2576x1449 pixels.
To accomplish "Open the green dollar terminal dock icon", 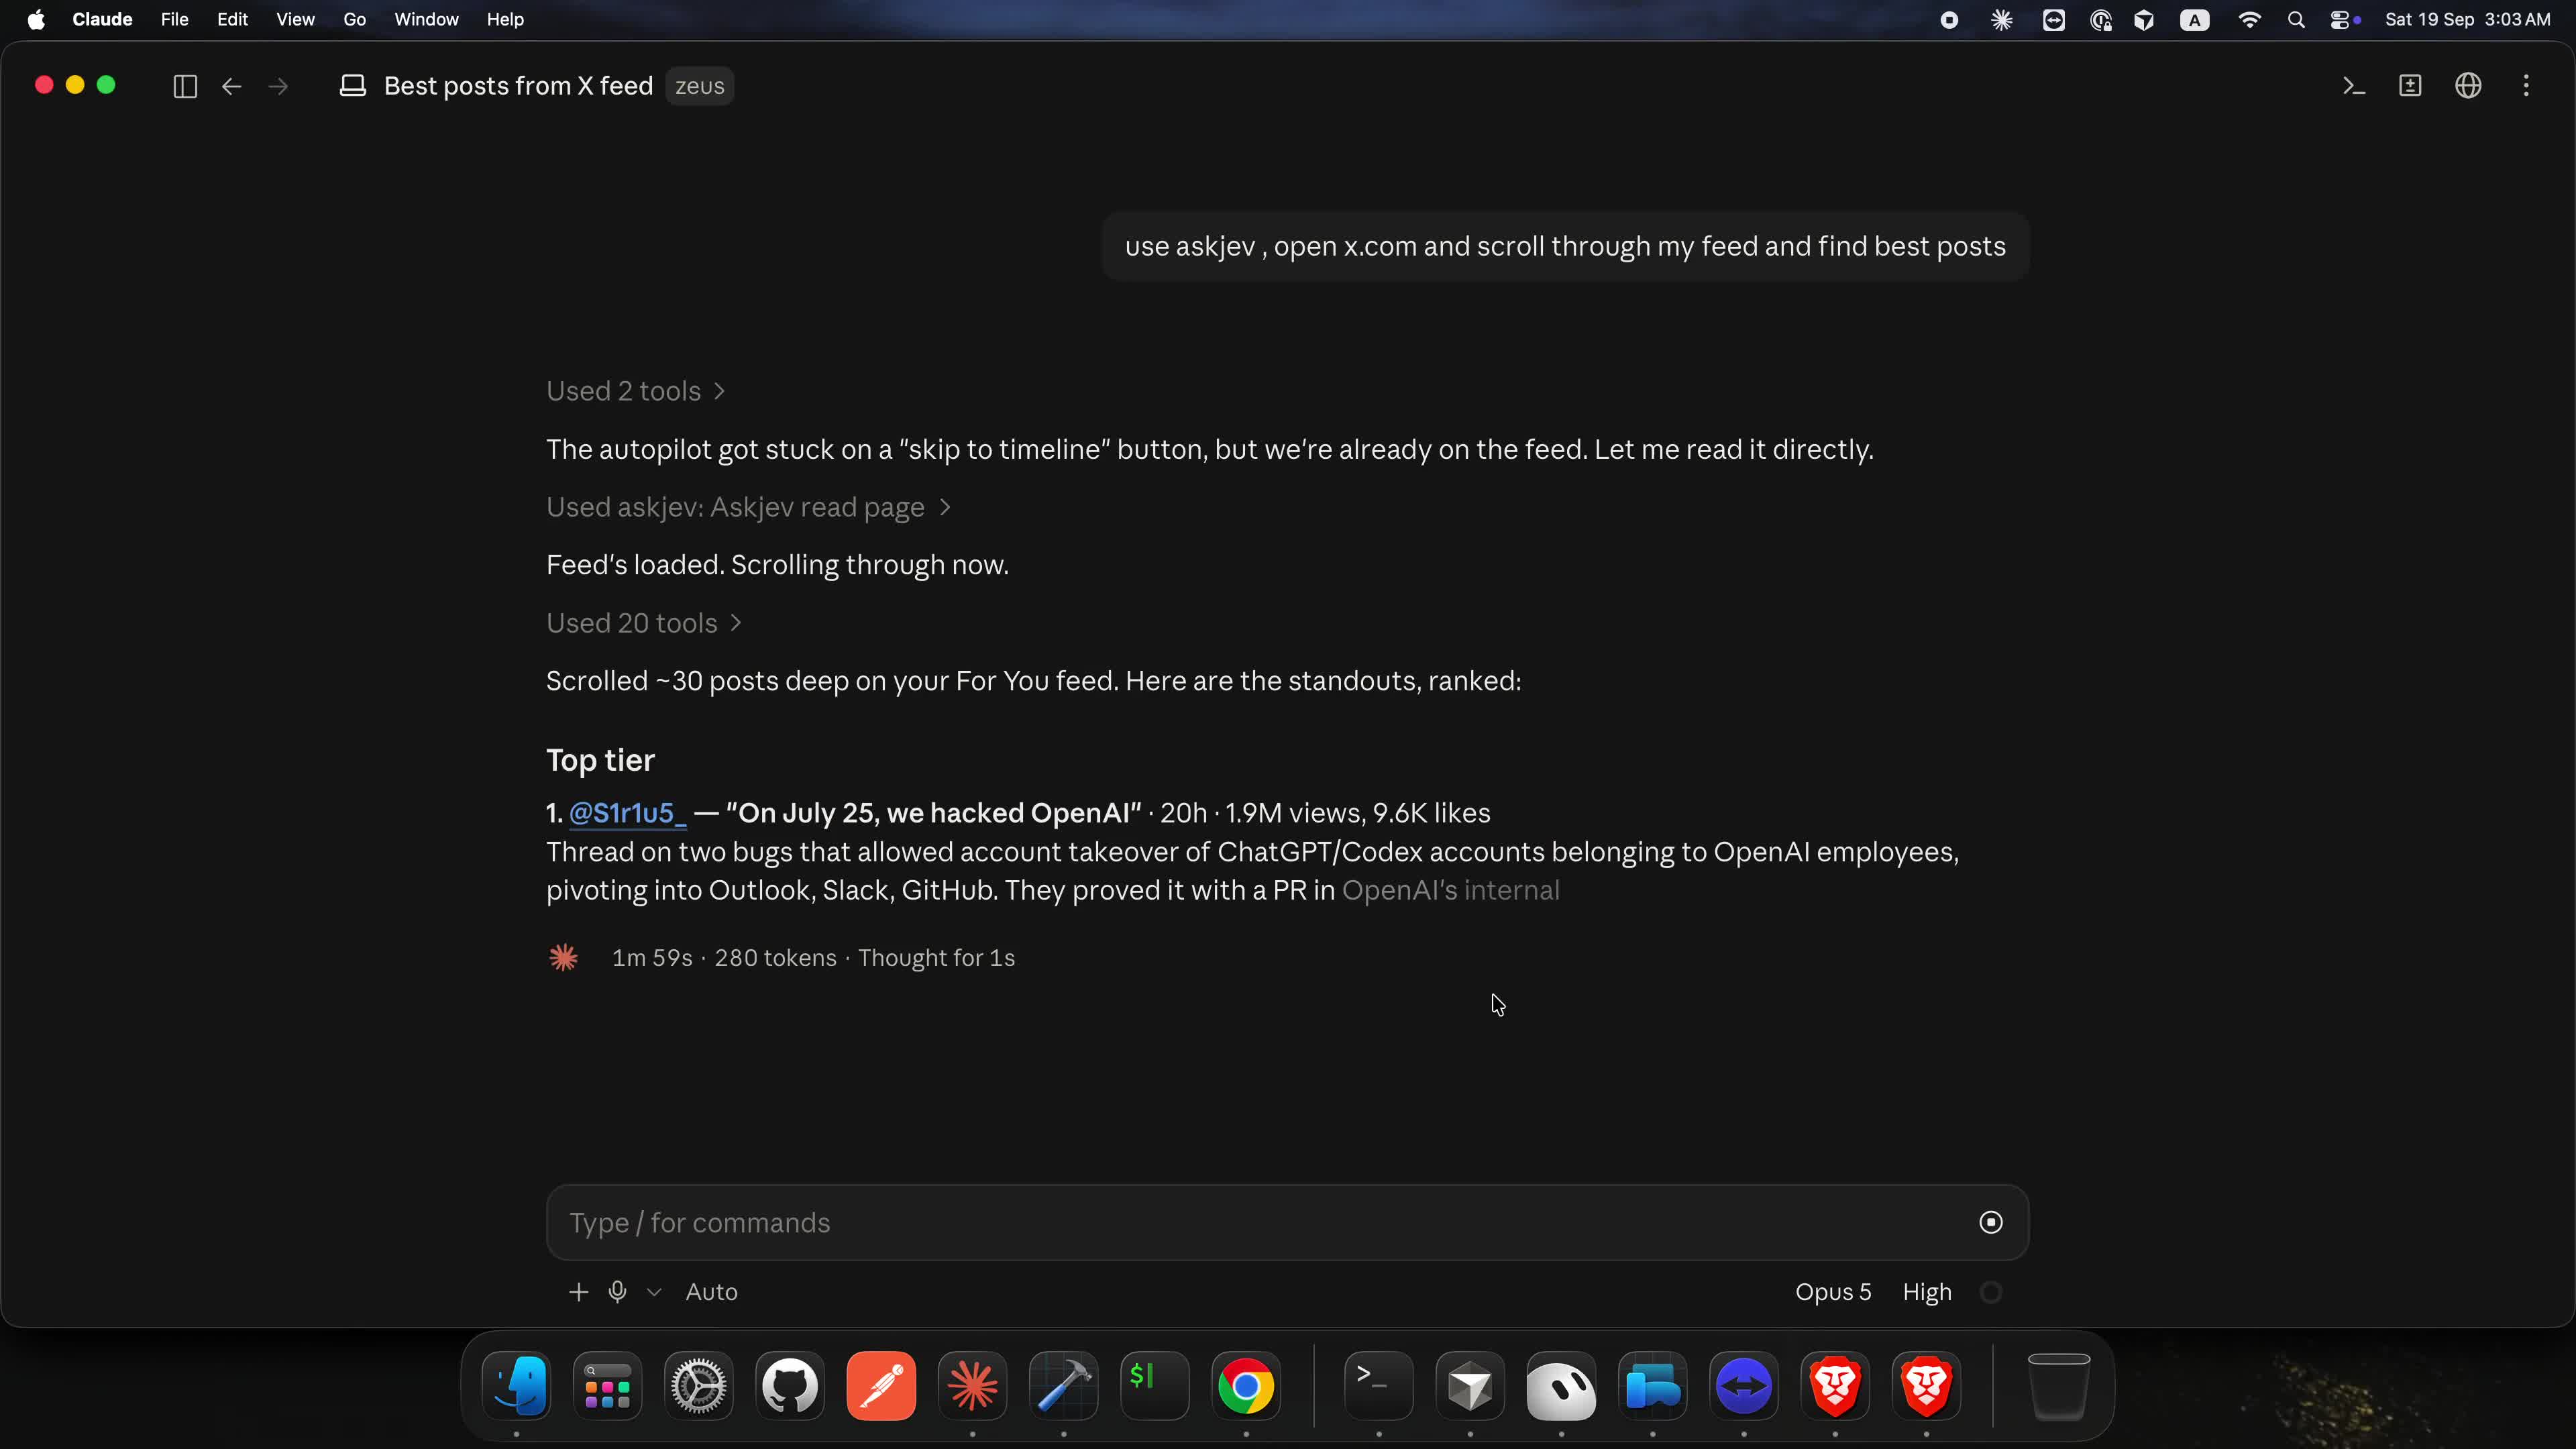I will click(x=1155, y=1386).
